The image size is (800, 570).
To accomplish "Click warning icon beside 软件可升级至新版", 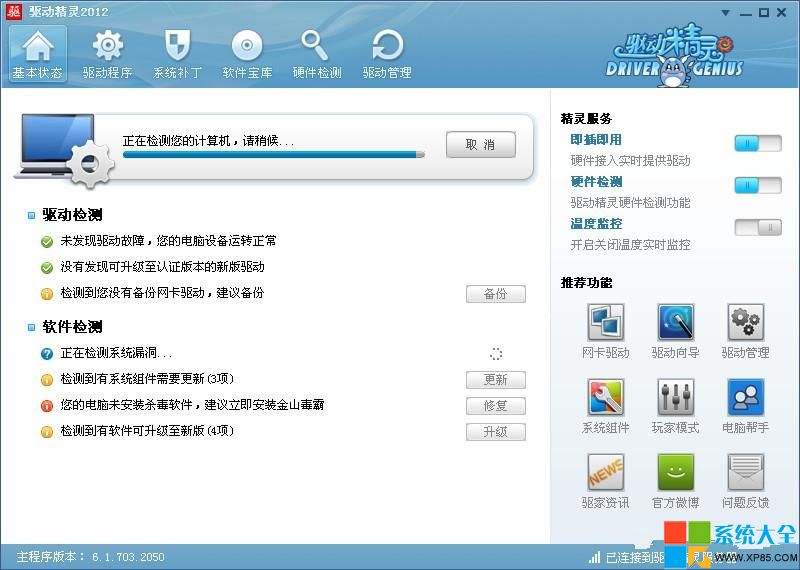I will point(47,432).
